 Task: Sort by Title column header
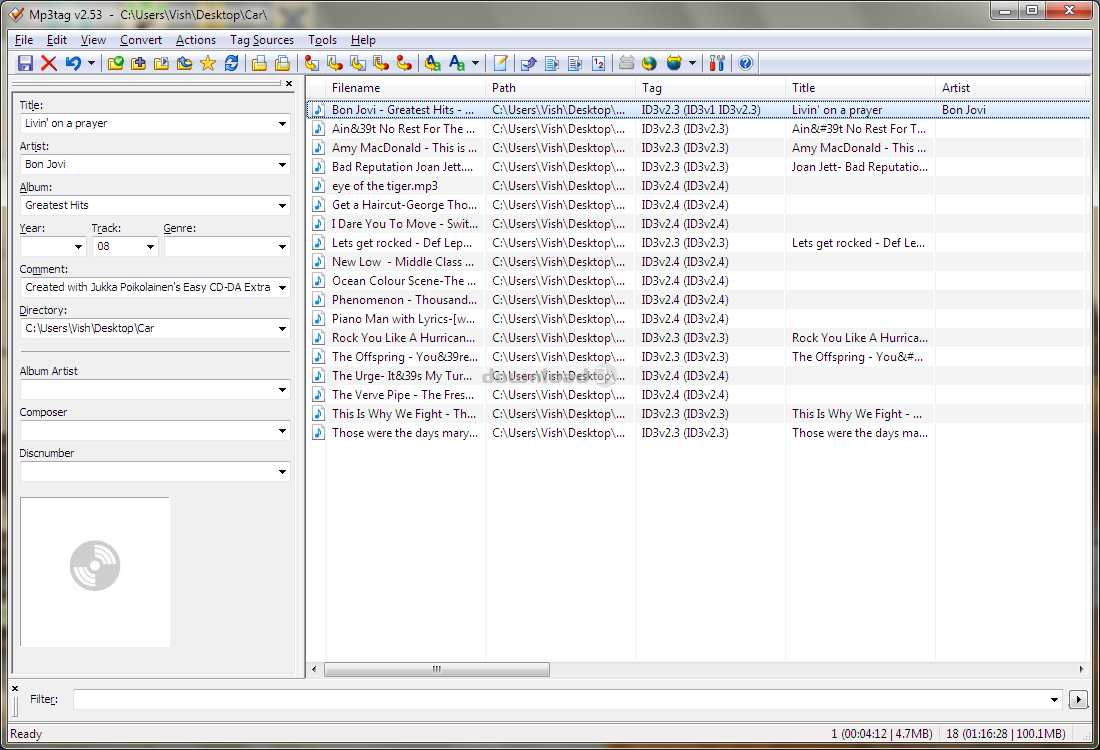coord(860,88)
